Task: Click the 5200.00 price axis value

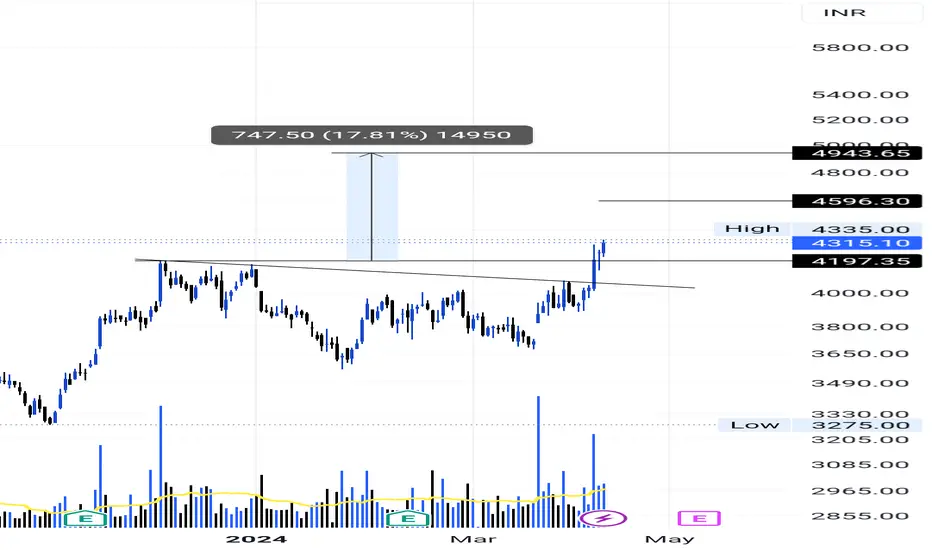Action: (x=860, y=120)
